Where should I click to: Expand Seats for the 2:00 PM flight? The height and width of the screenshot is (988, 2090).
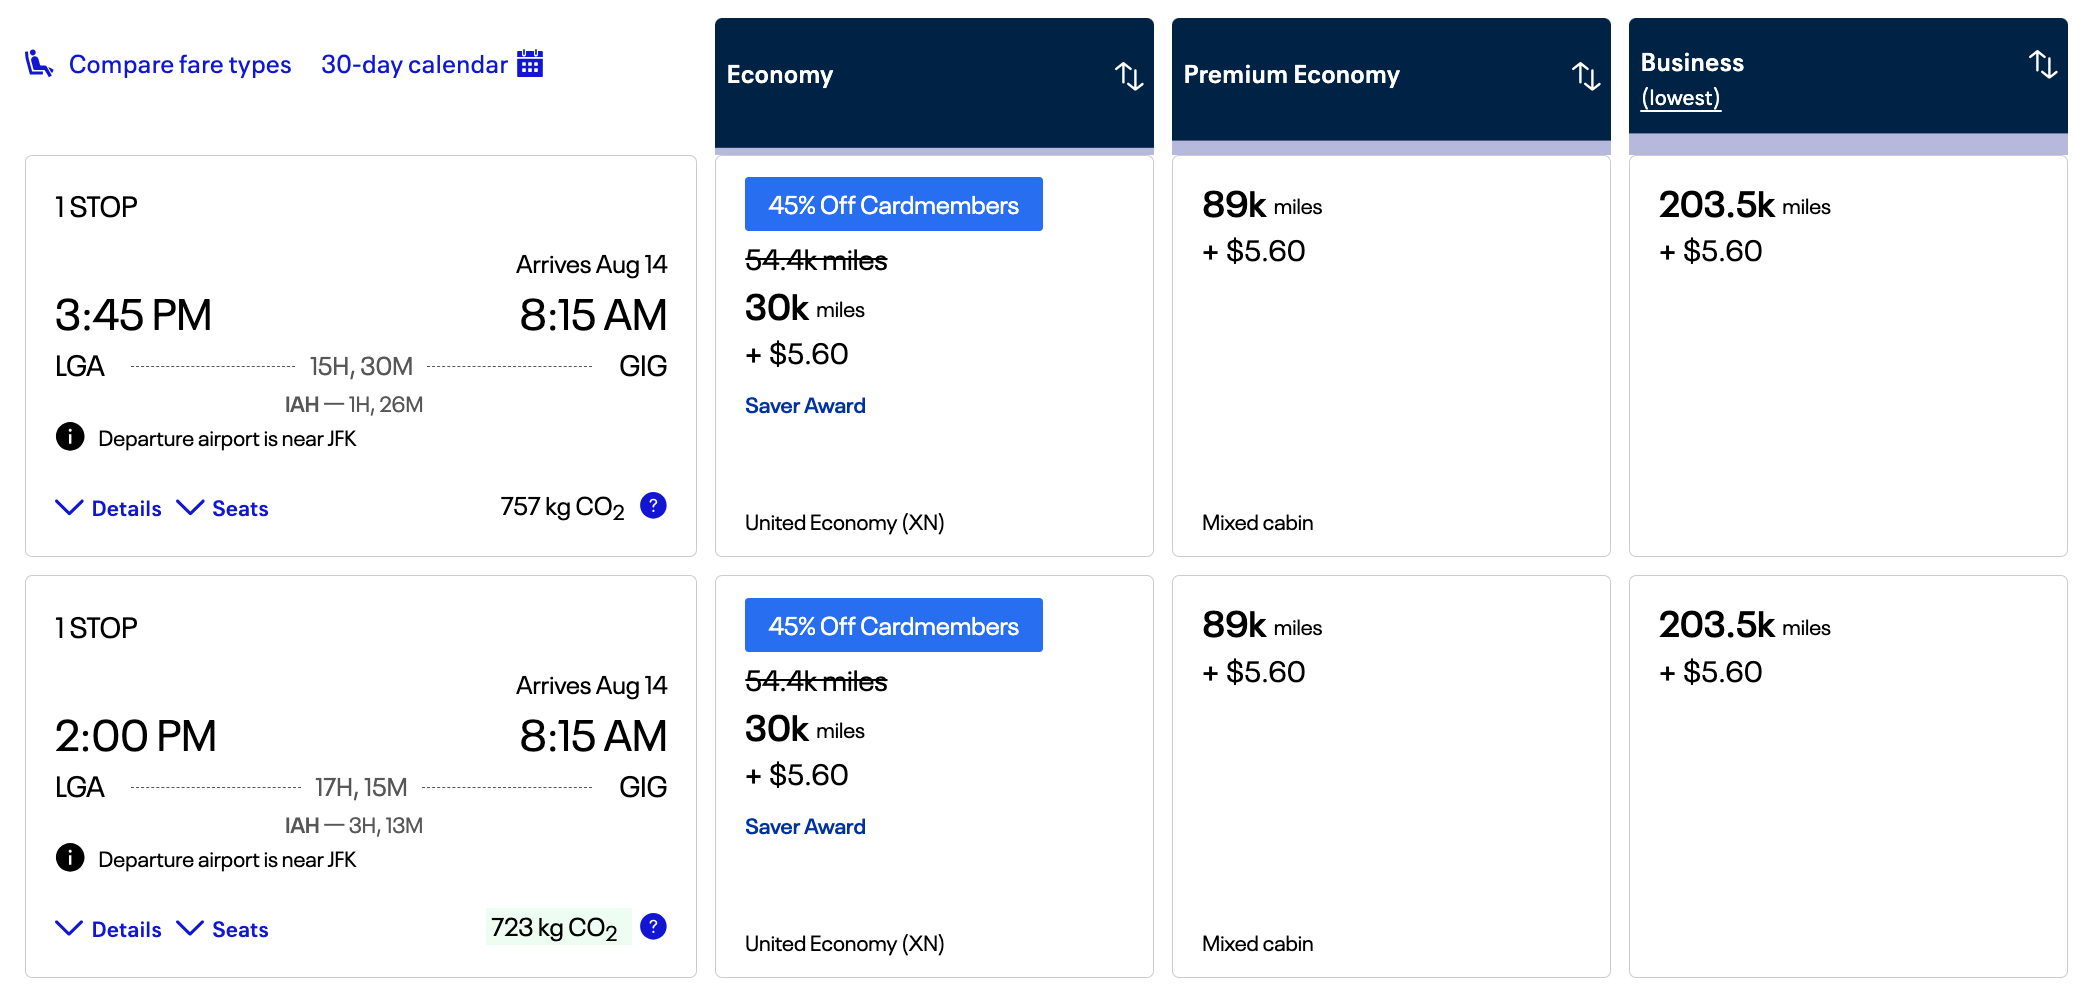coord(223,929)
